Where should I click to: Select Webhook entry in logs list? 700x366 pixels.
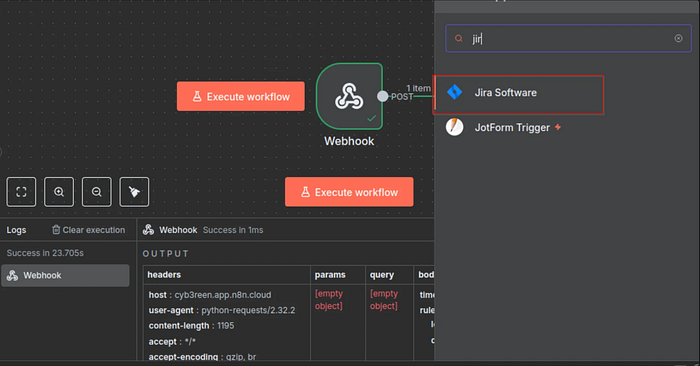65,275
